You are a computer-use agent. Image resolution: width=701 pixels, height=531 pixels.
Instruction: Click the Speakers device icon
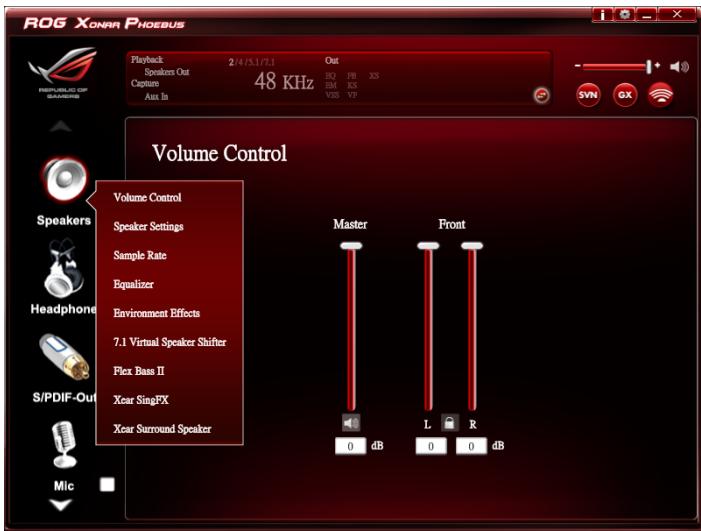[65, 179]
